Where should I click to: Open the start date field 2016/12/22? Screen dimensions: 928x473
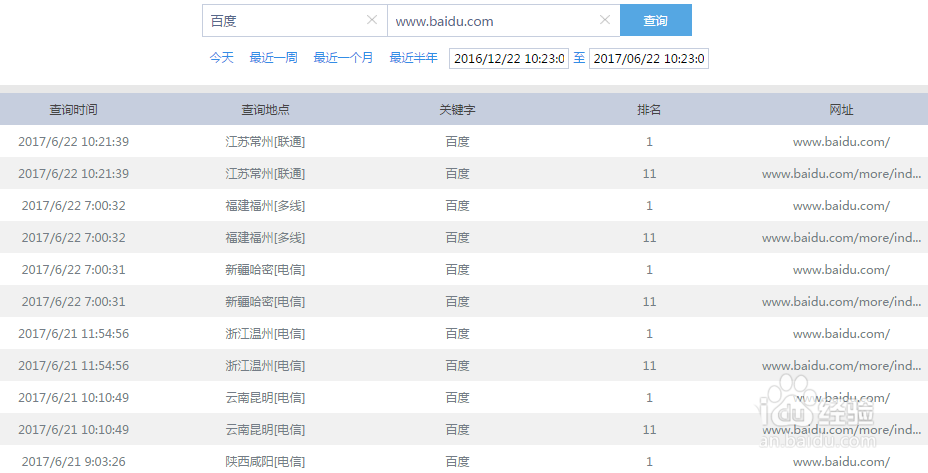point(508,59)
